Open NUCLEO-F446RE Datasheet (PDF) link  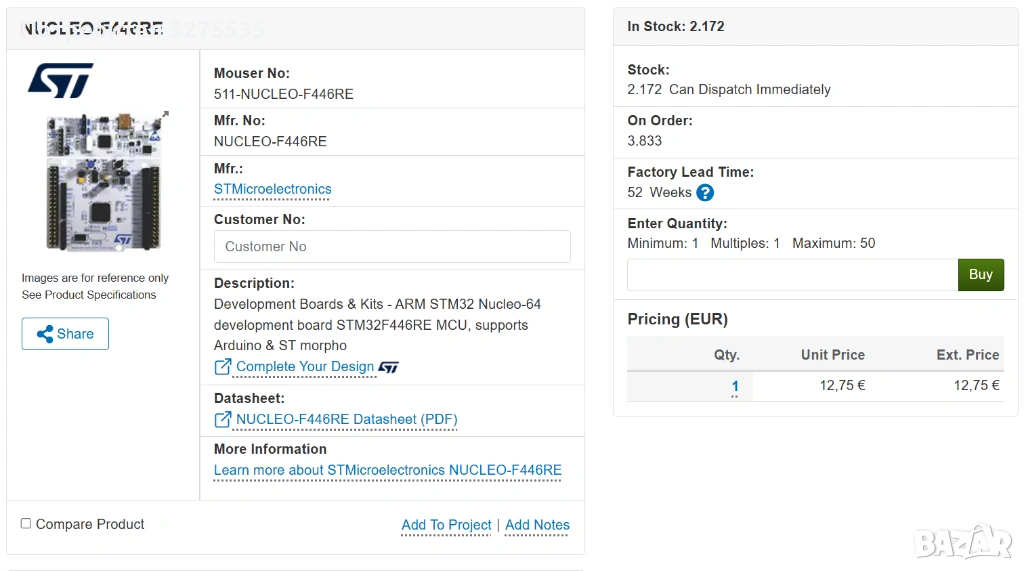346,420
